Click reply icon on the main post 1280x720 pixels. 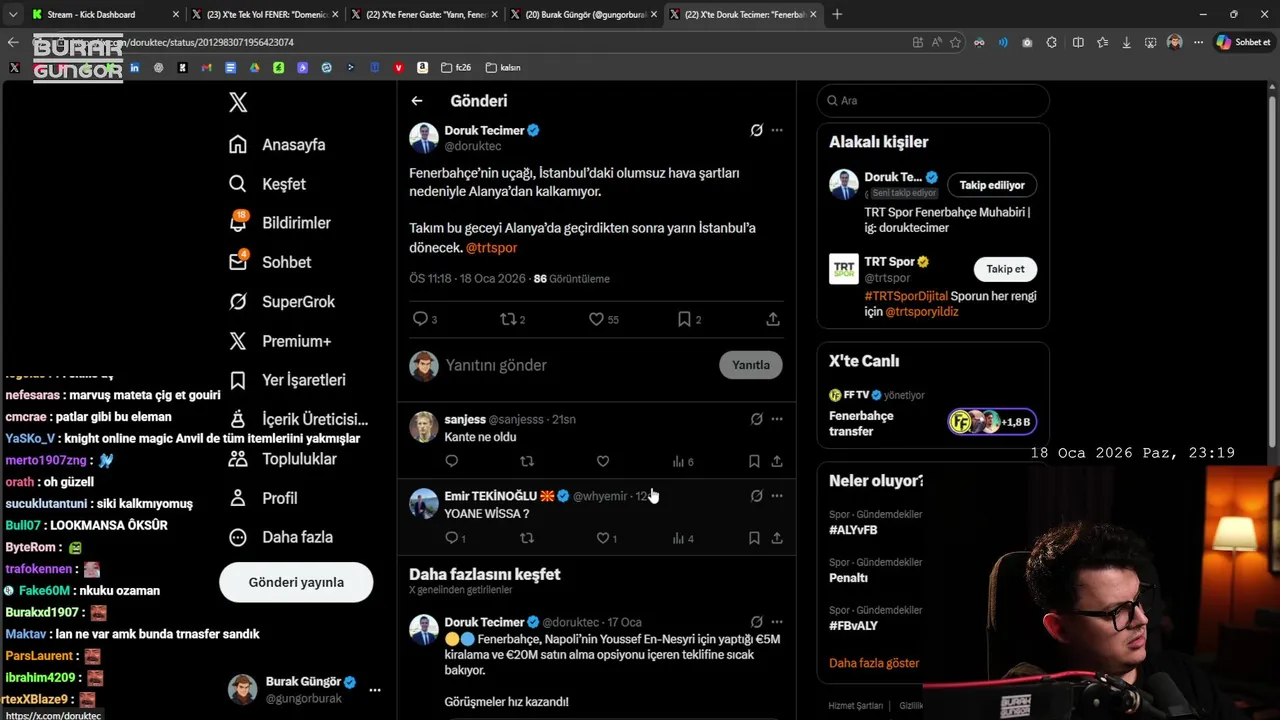[420, 319]
